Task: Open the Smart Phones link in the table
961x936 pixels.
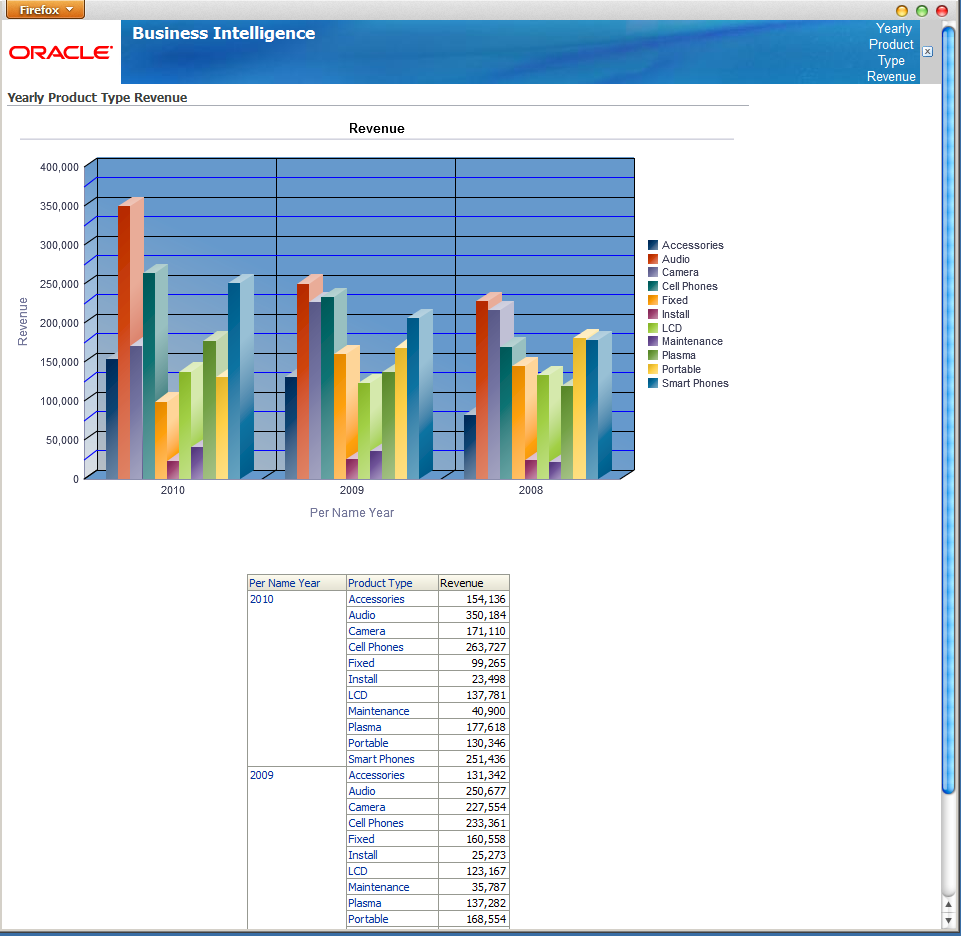Action: (381, 759)
